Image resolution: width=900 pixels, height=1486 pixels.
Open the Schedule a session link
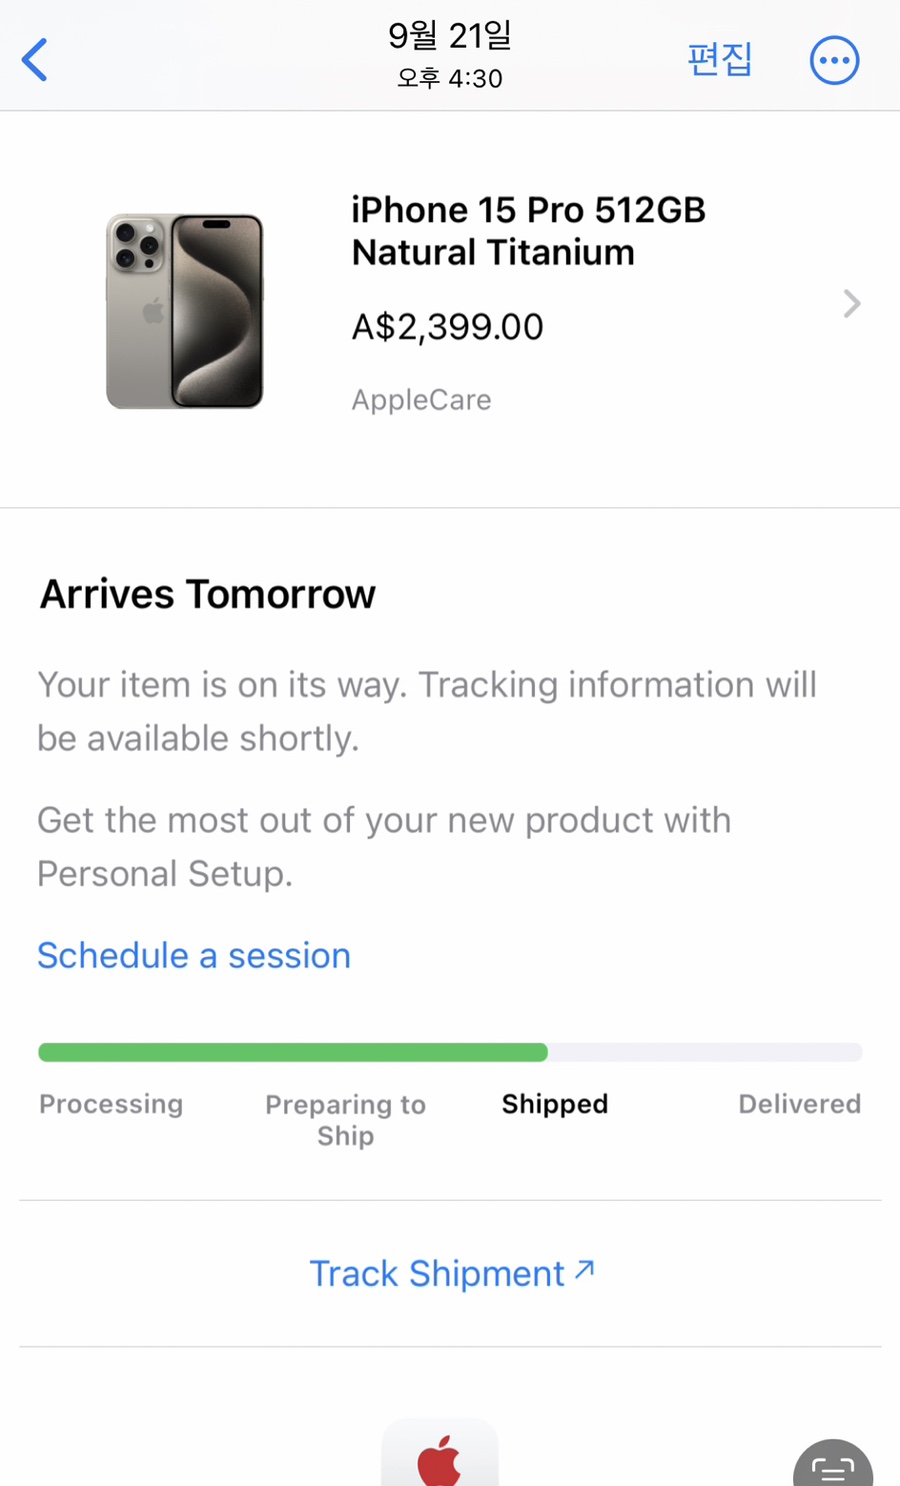[x=194, y=956]
